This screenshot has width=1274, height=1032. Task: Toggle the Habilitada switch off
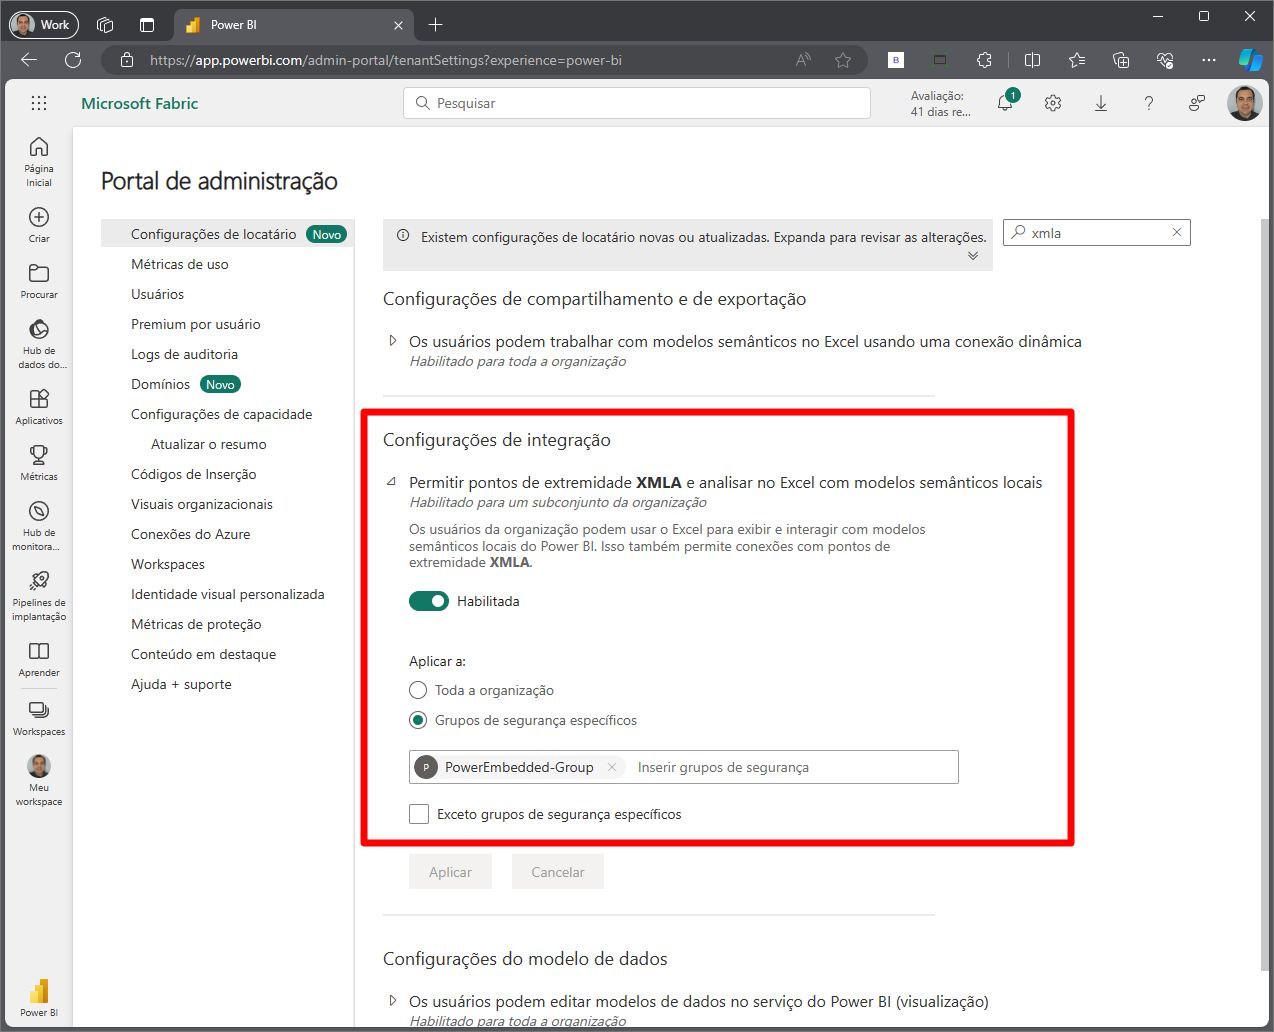point(429,601)
